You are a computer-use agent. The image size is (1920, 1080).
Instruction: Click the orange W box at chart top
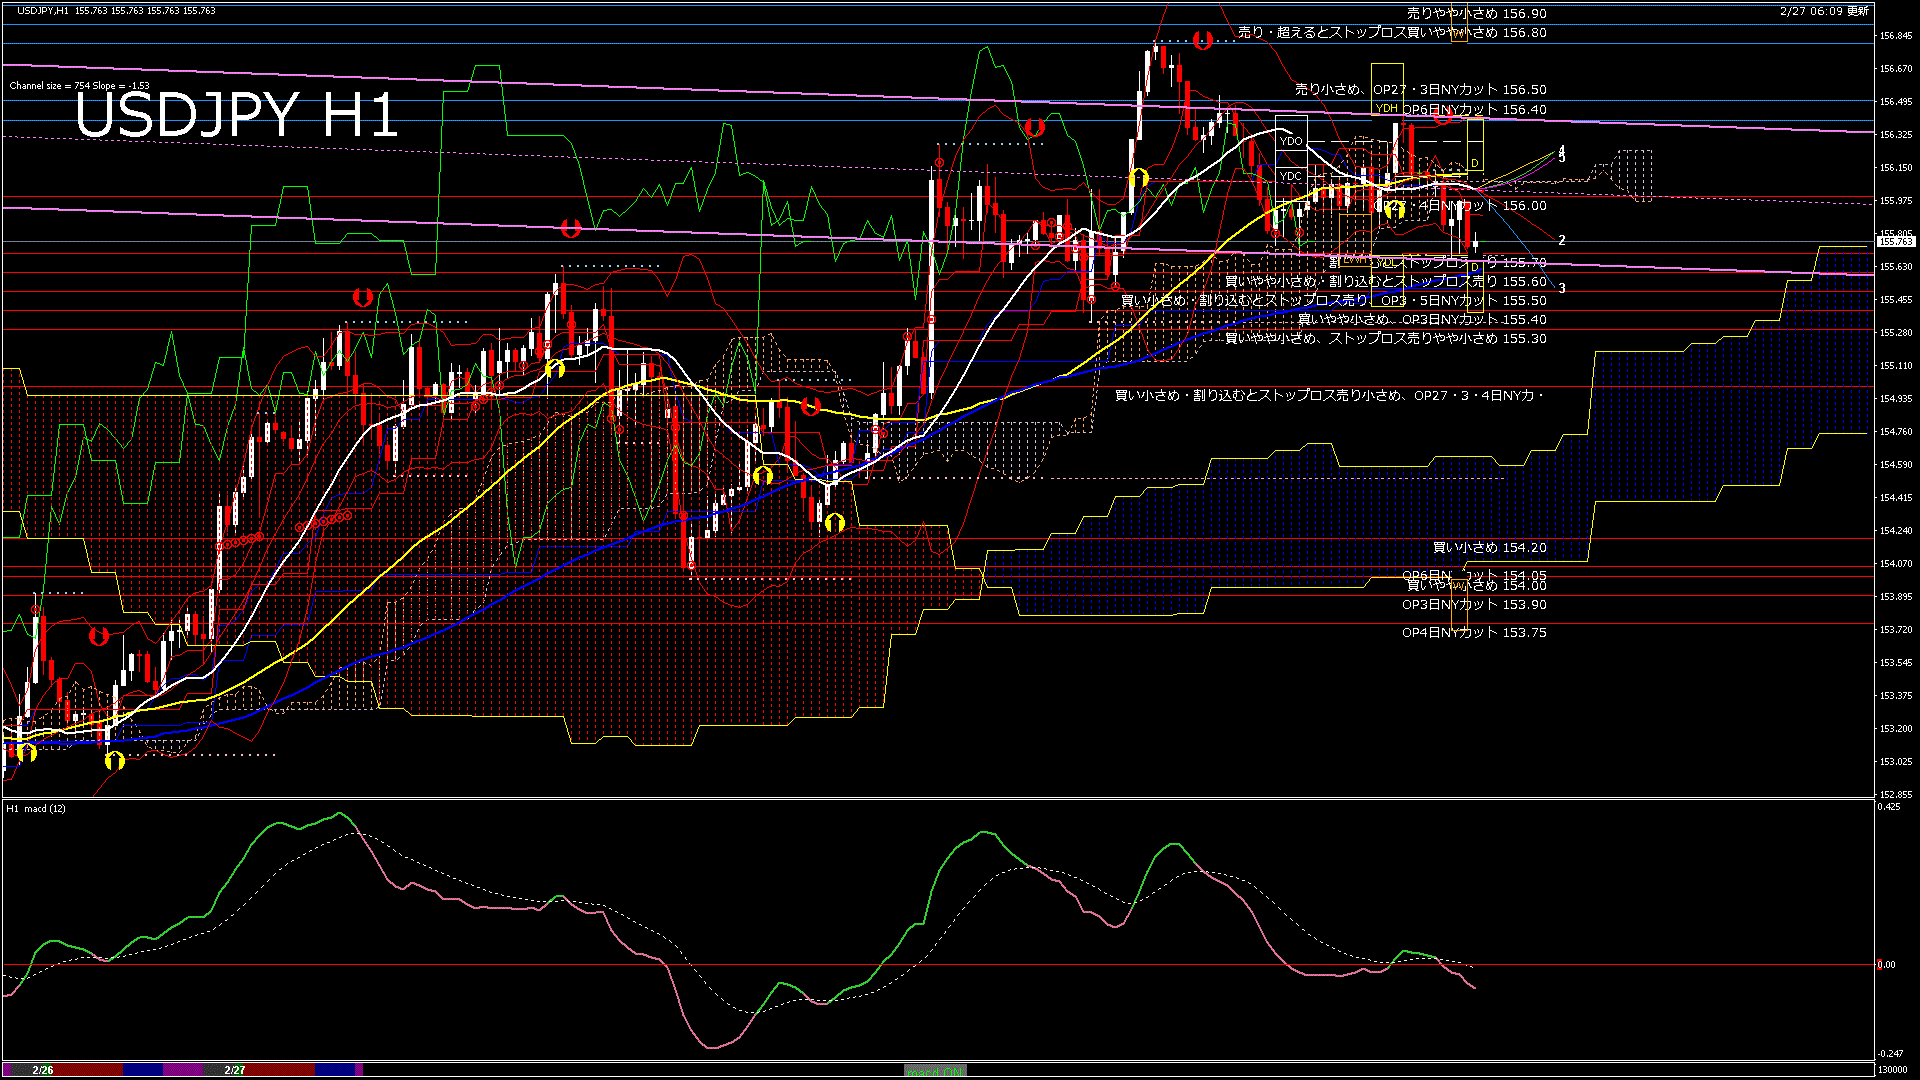point(1459,32)
